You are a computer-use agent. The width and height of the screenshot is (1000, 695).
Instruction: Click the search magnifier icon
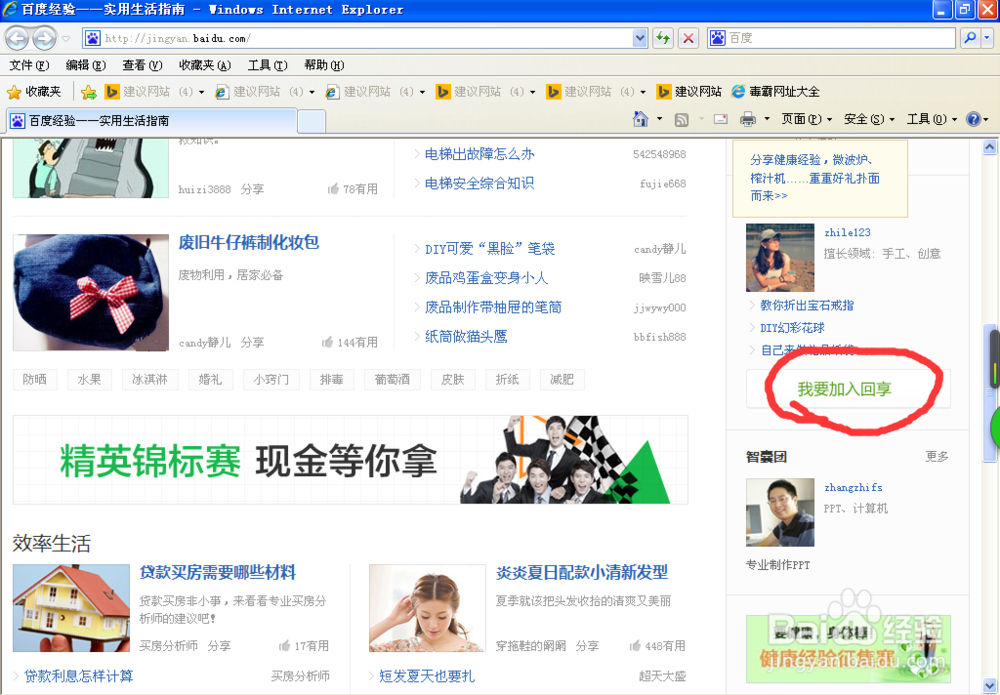tap(969, 38)
